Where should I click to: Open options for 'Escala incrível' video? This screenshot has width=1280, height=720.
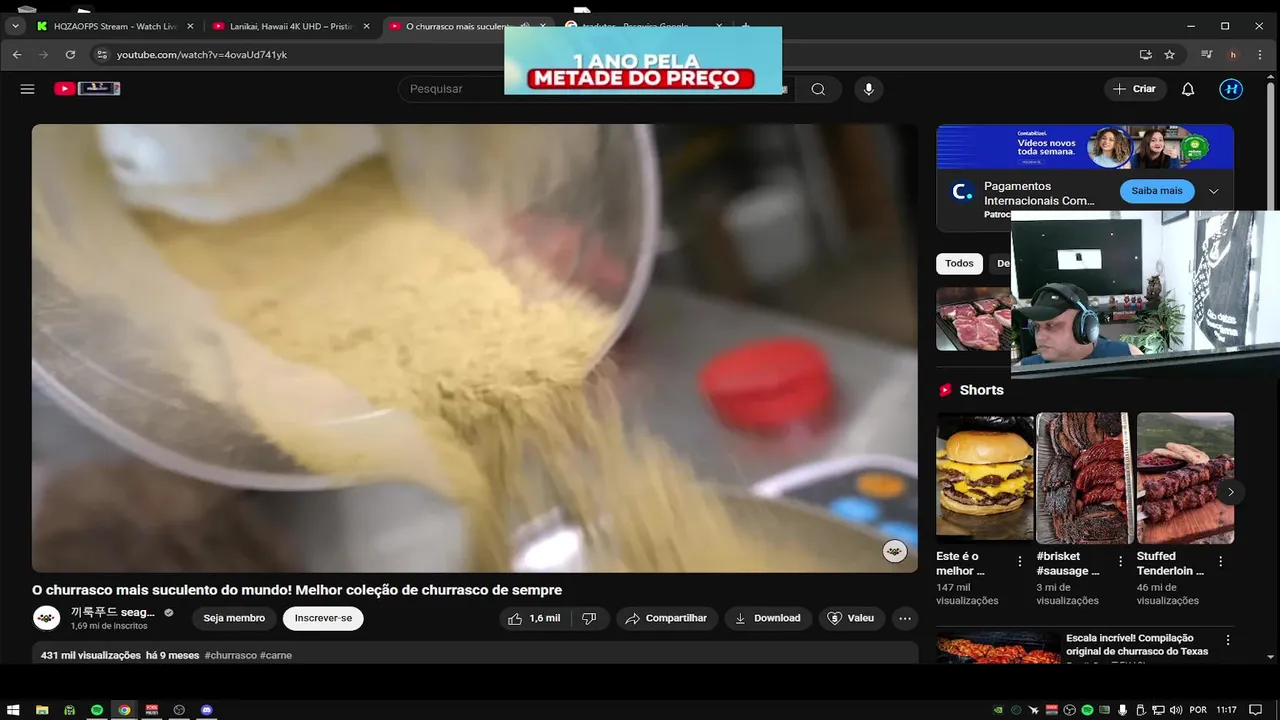[x=1228, y=640]
